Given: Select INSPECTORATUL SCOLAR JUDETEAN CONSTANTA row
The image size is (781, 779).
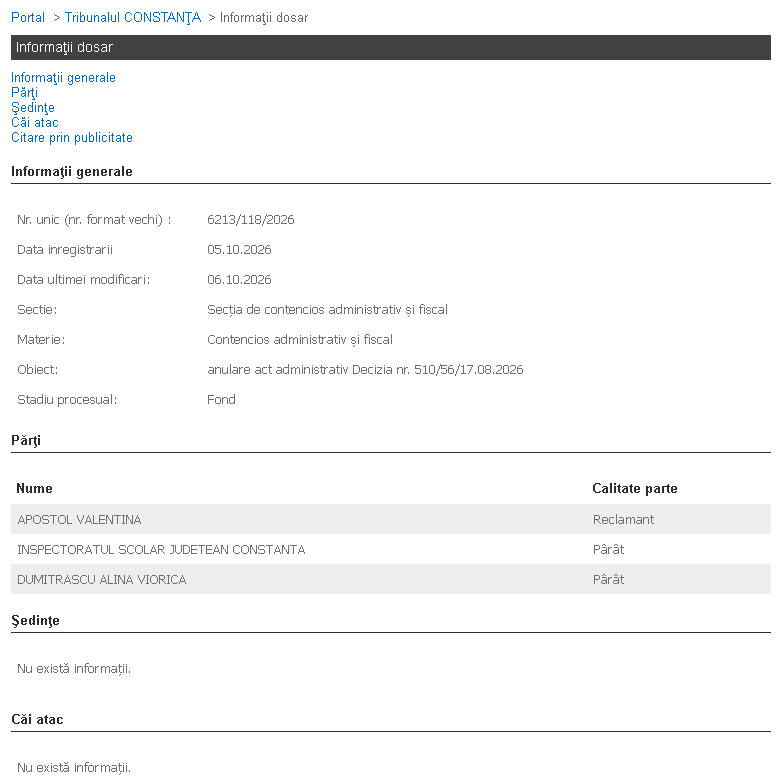Looking at the screenshot, I should (x=390, y=549).
